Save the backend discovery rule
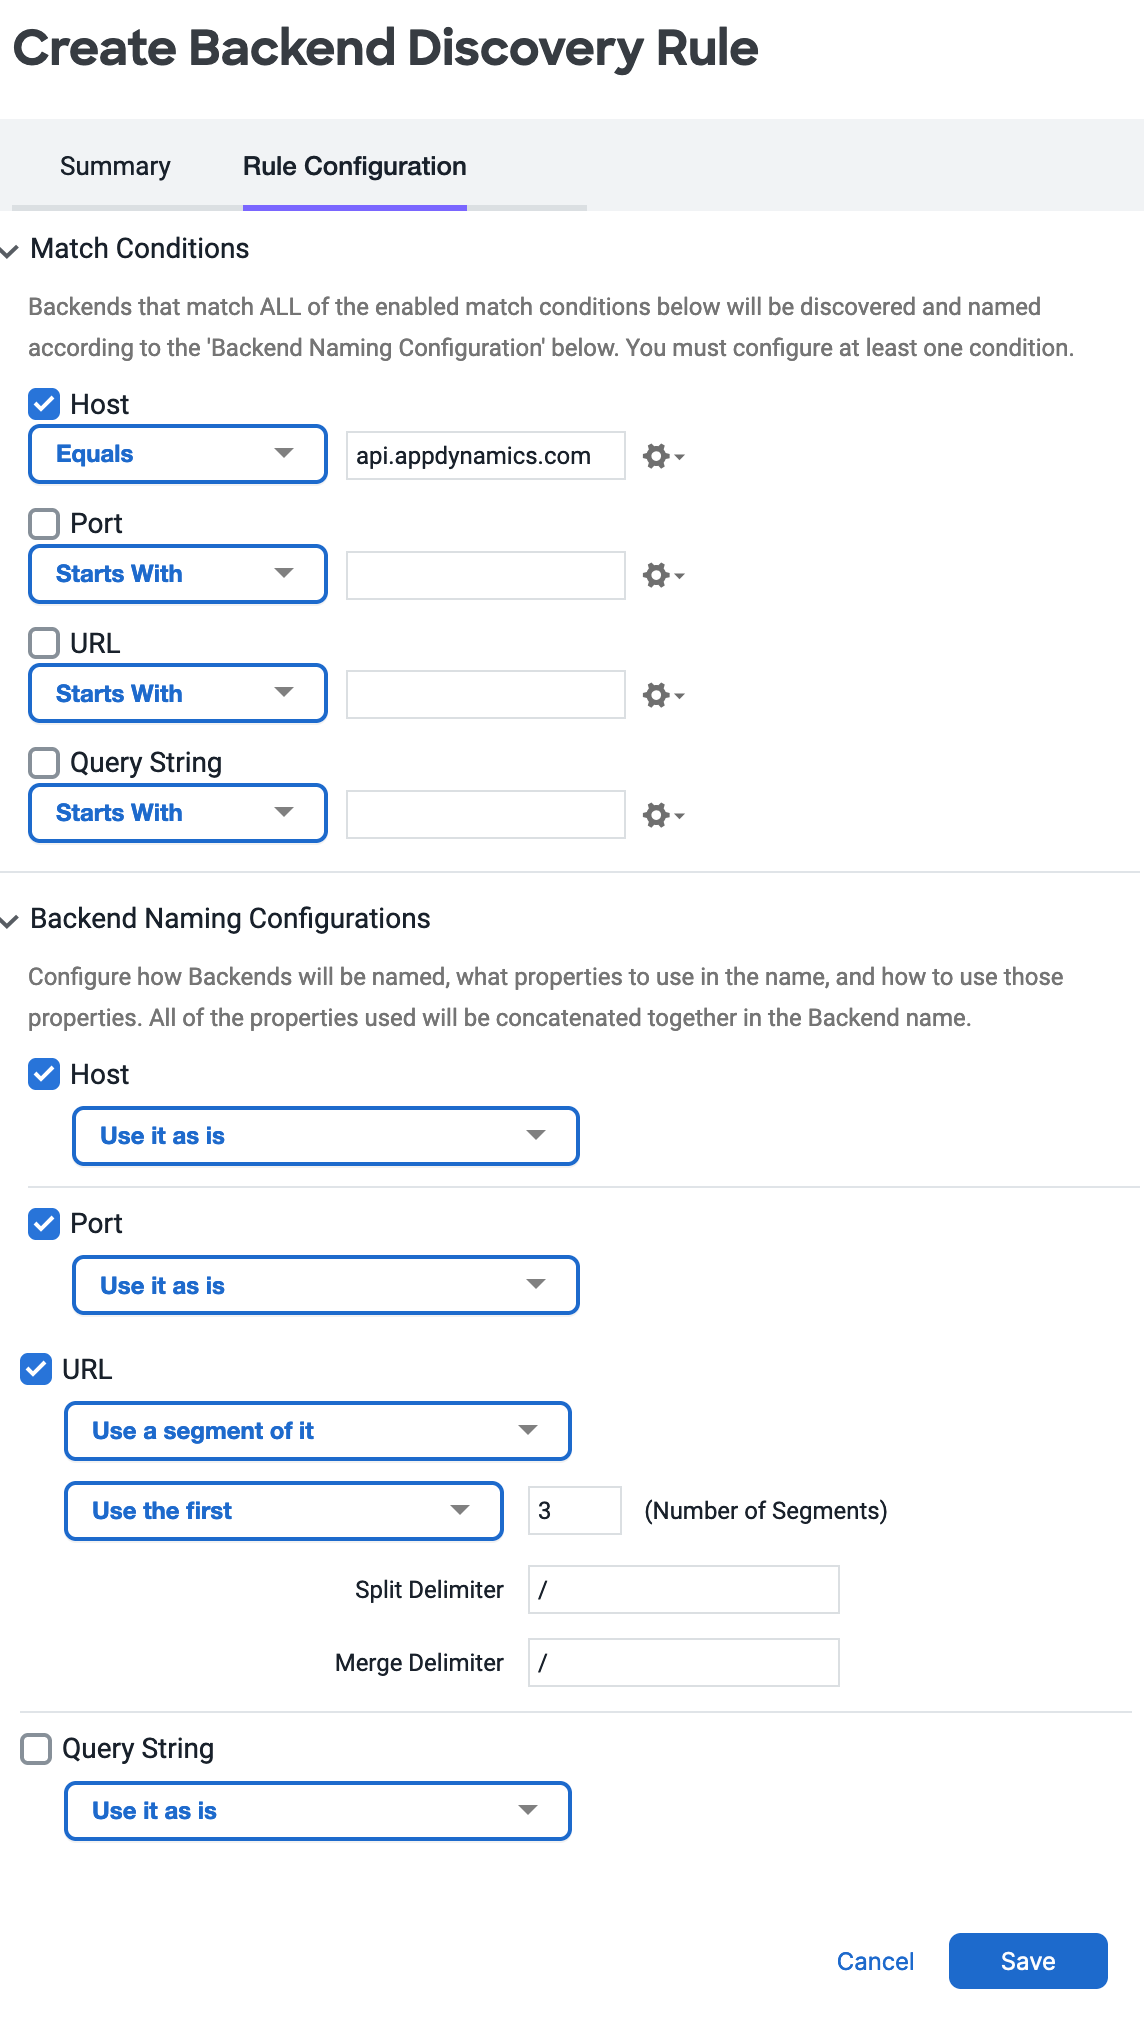The height and width of the screenshot is (2022, 1144). (1027, 1961)
